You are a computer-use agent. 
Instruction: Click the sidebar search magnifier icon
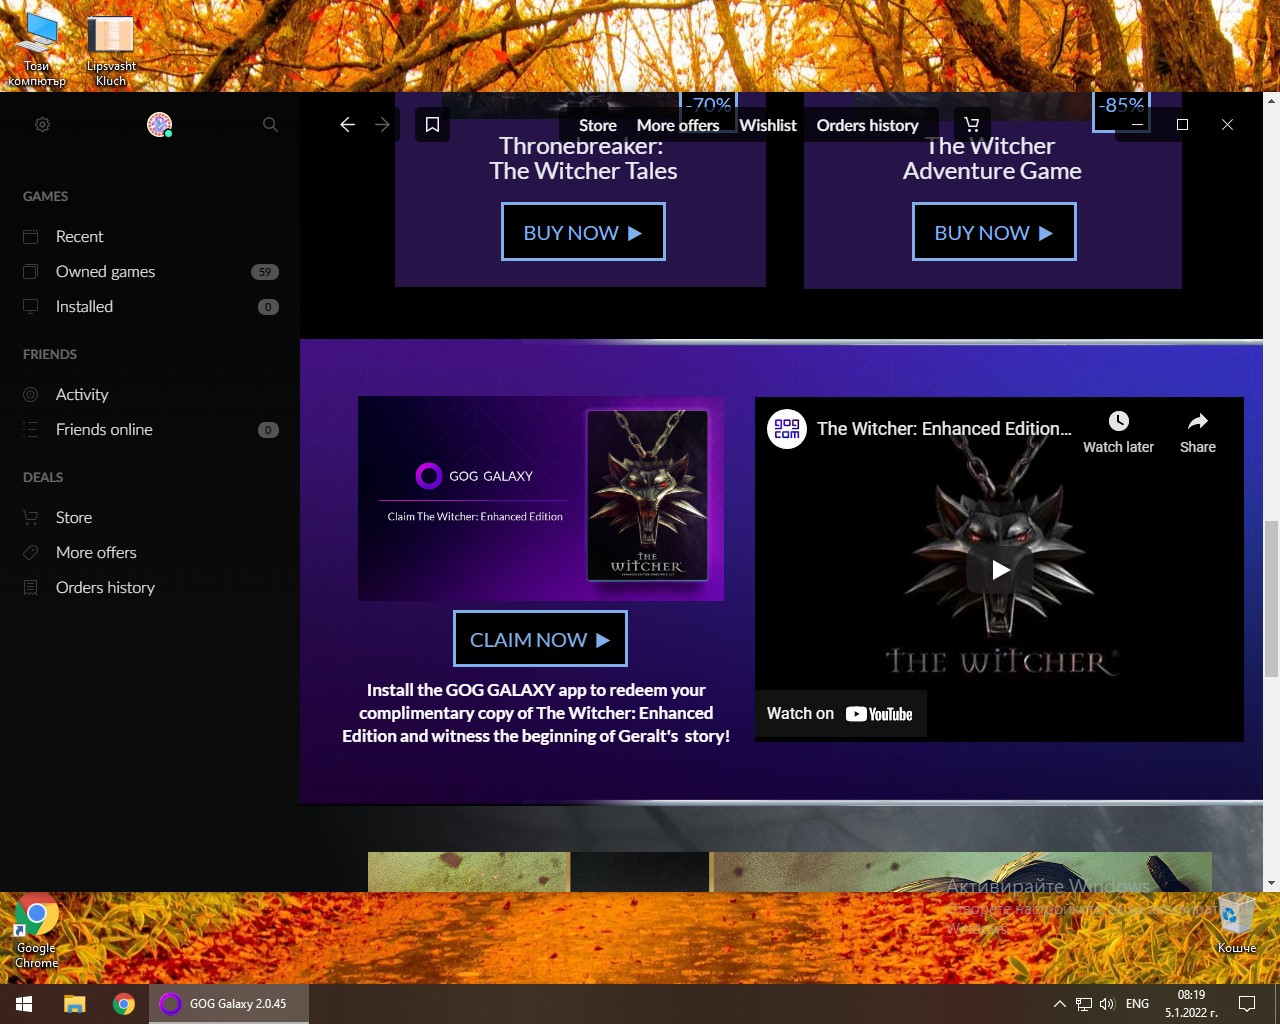(x=270, y=125)
